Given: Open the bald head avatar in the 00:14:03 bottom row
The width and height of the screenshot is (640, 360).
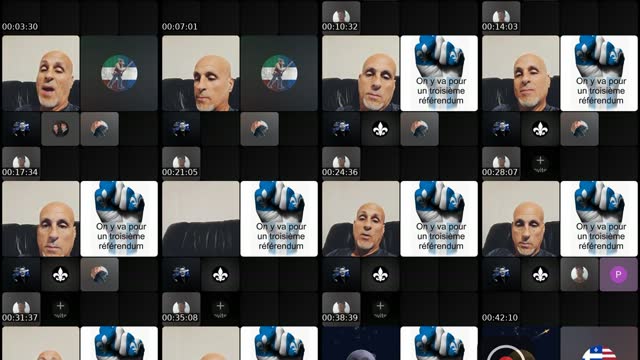Looking at the screenshot, I should pyautogui.click(x=580, y=129).
